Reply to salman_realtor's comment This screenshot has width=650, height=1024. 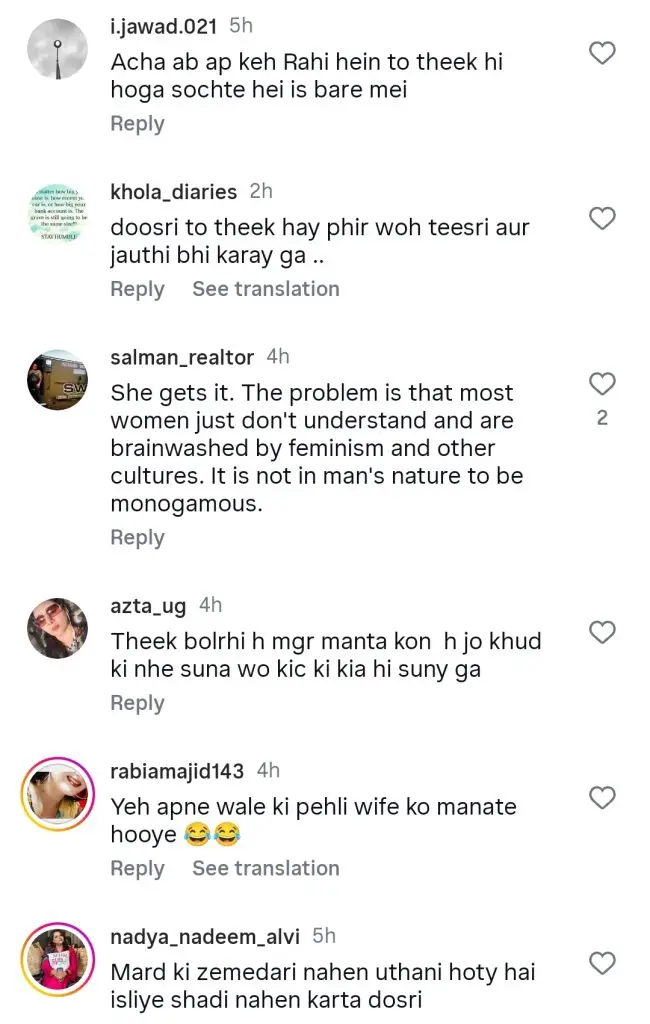point(137,538)
